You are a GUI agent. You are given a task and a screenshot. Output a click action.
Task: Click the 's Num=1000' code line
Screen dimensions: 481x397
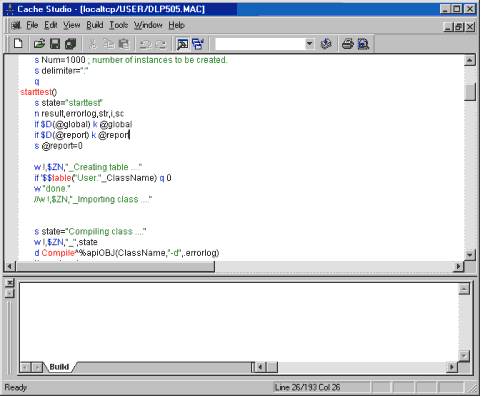tap(130, 60)
